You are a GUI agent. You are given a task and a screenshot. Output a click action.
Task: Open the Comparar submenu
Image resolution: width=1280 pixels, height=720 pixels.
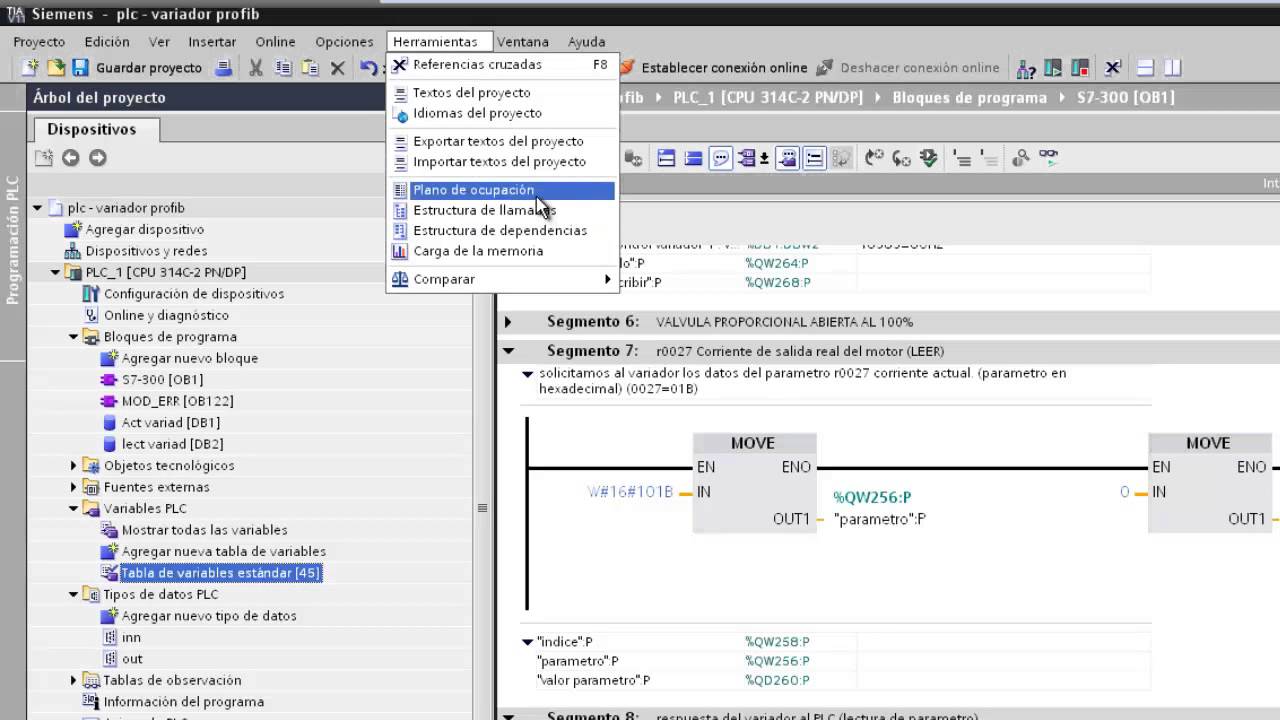tap(502, 279)
